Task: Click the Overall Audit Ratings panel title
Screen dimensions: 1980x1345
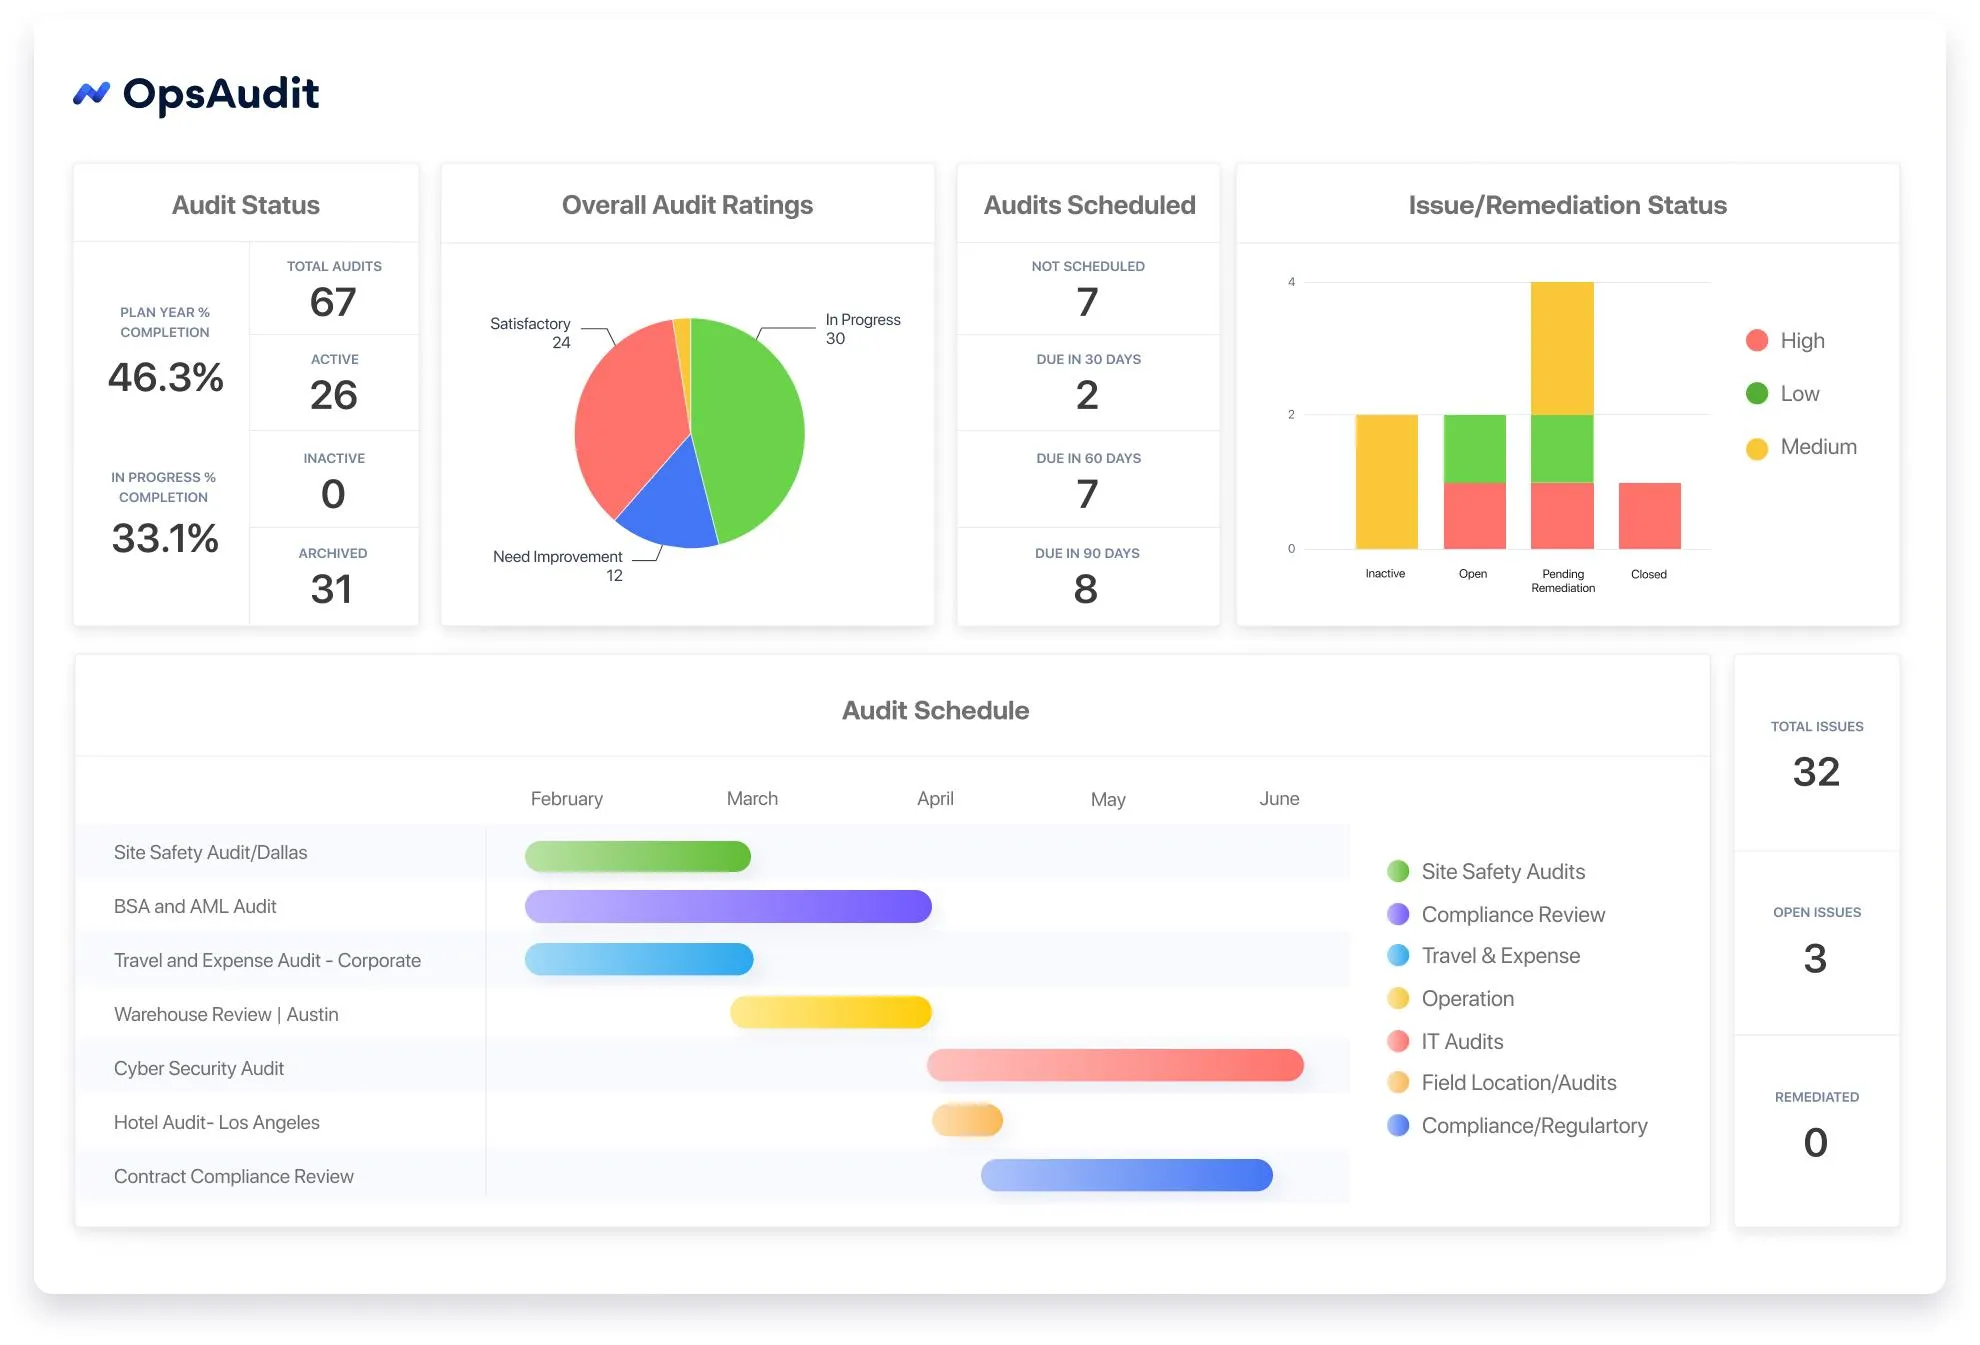Action: pos(687,205)
